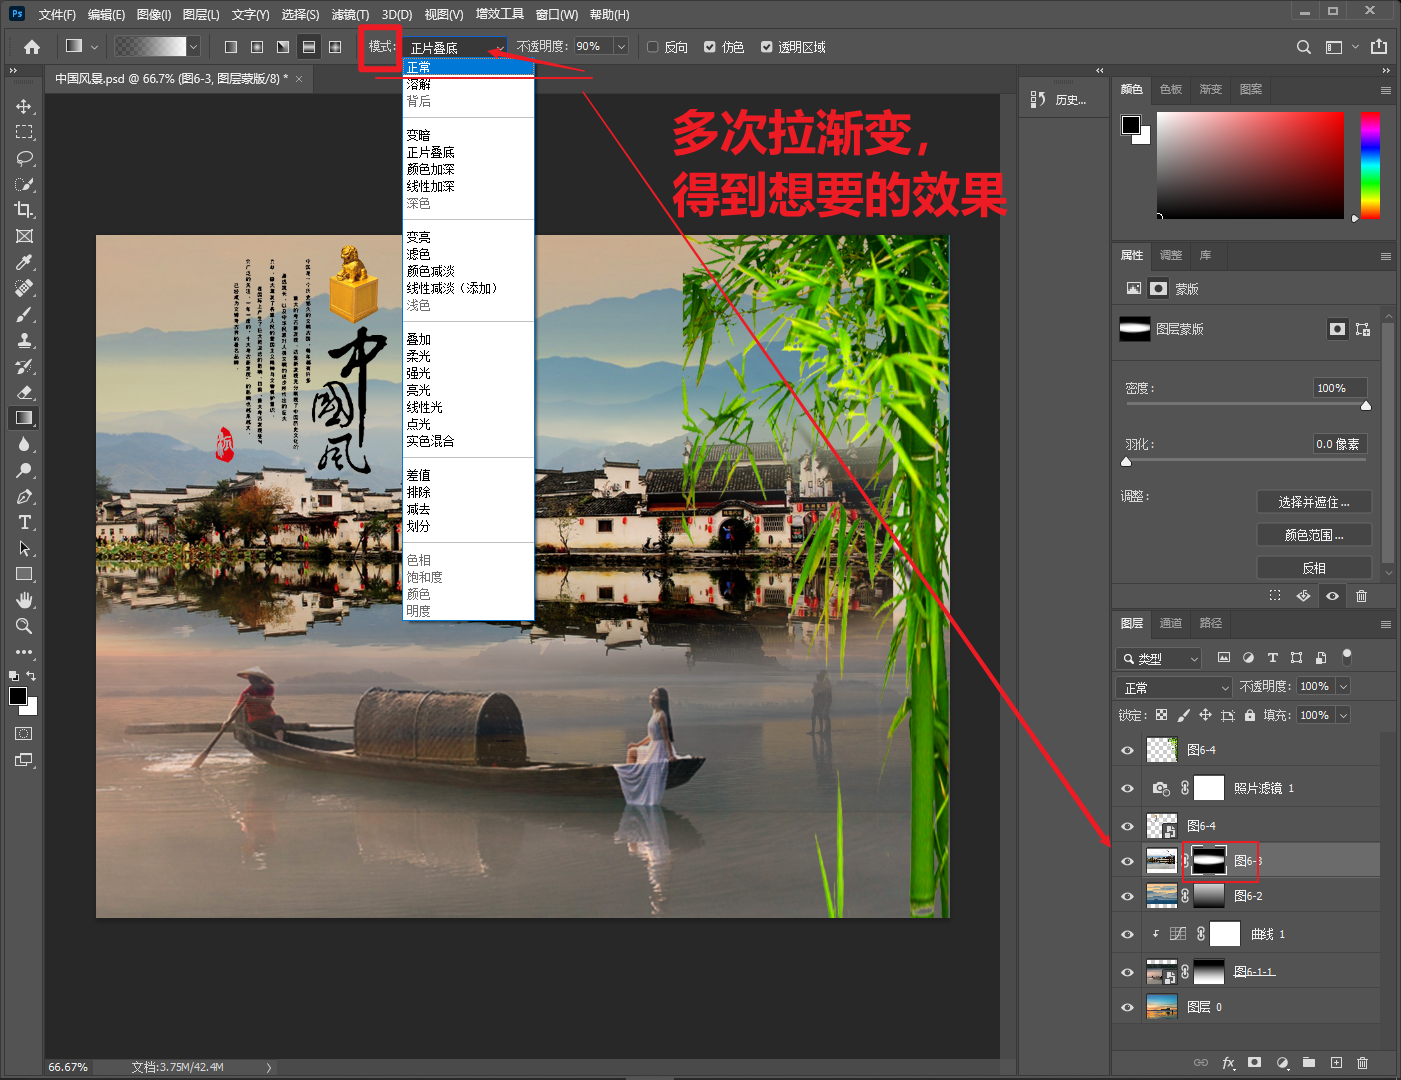
Task: Open the opacity 90% dropdown arrow
Action: tap(621, 47)
